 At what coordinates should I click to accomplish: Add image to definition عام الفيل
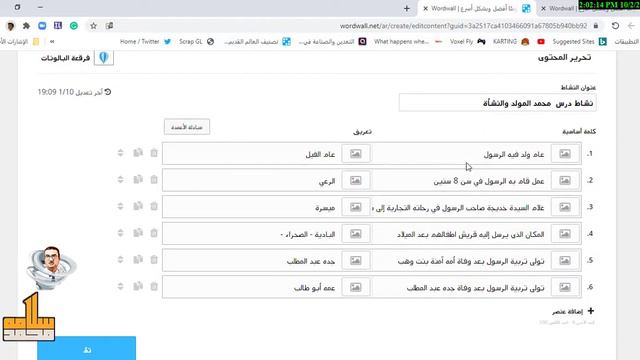[356, 153]
